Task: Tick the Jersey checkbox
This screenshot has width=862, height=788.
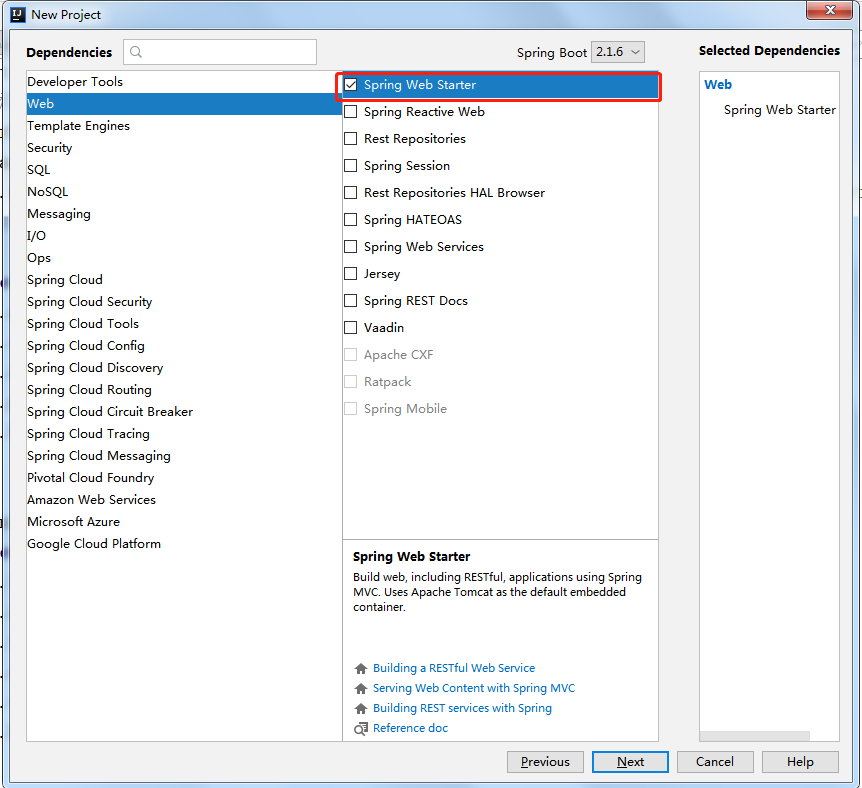Action: pos(350,273)
